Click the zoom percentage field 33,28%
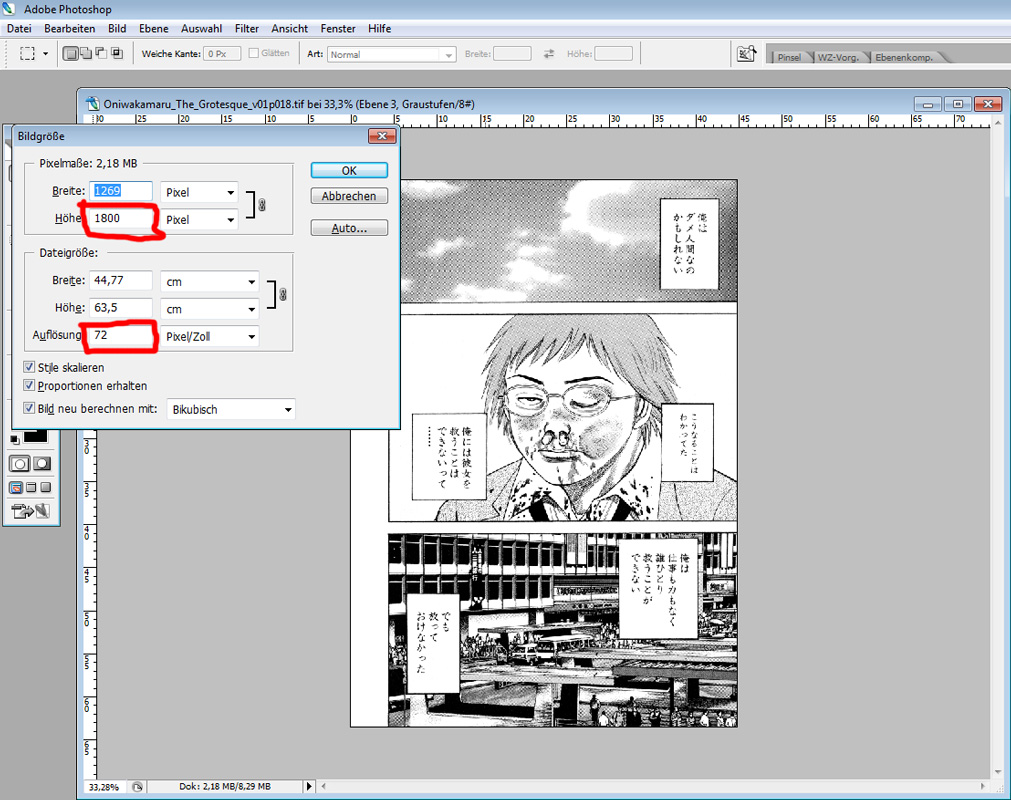Screen dimensions: 1011x800 click(105, 786)
